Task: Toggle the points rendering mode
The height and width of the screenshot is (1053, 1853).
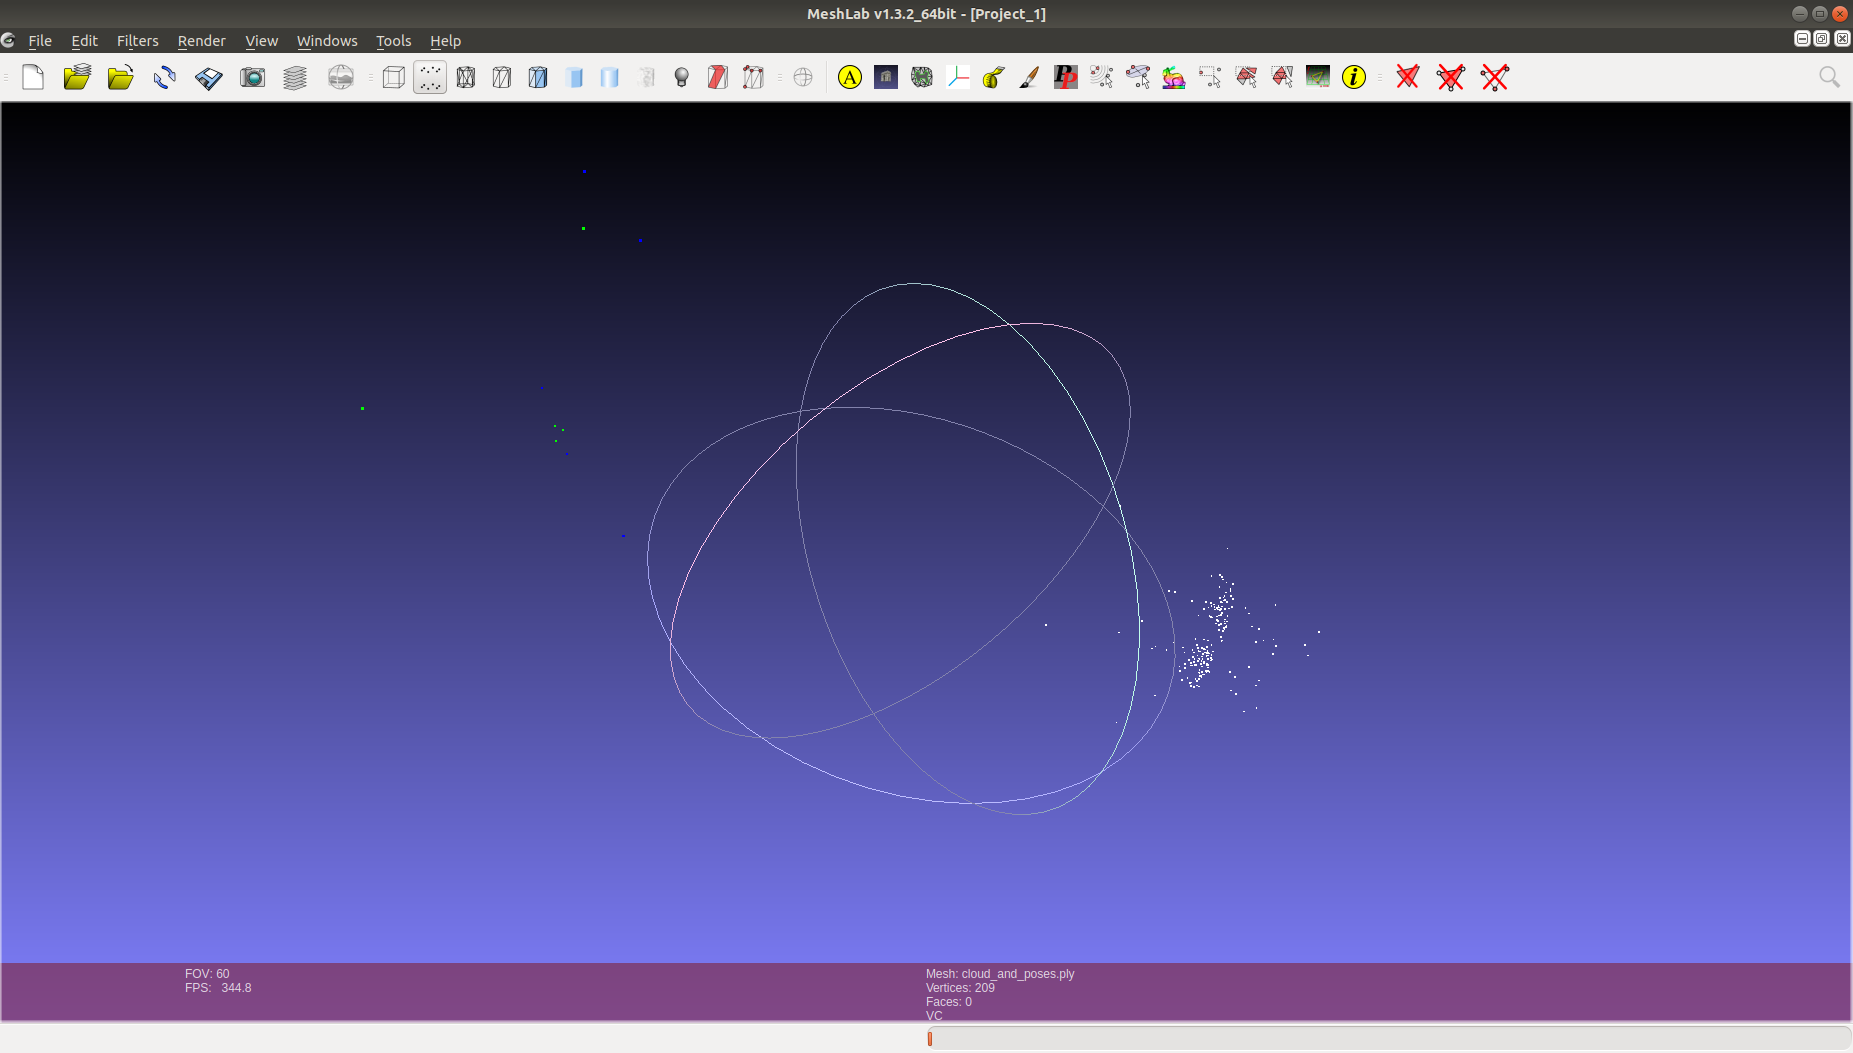Action: [x=428, y=77]
